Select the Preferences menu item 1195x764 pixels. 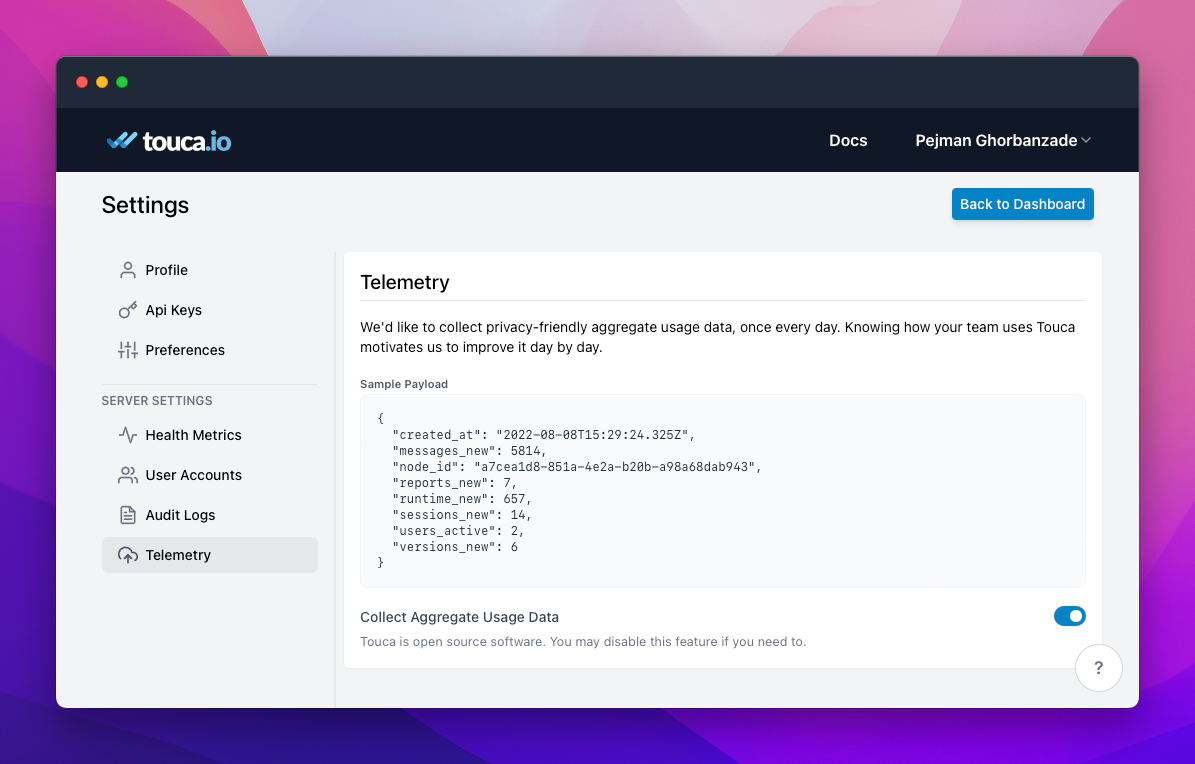(210, 350)
